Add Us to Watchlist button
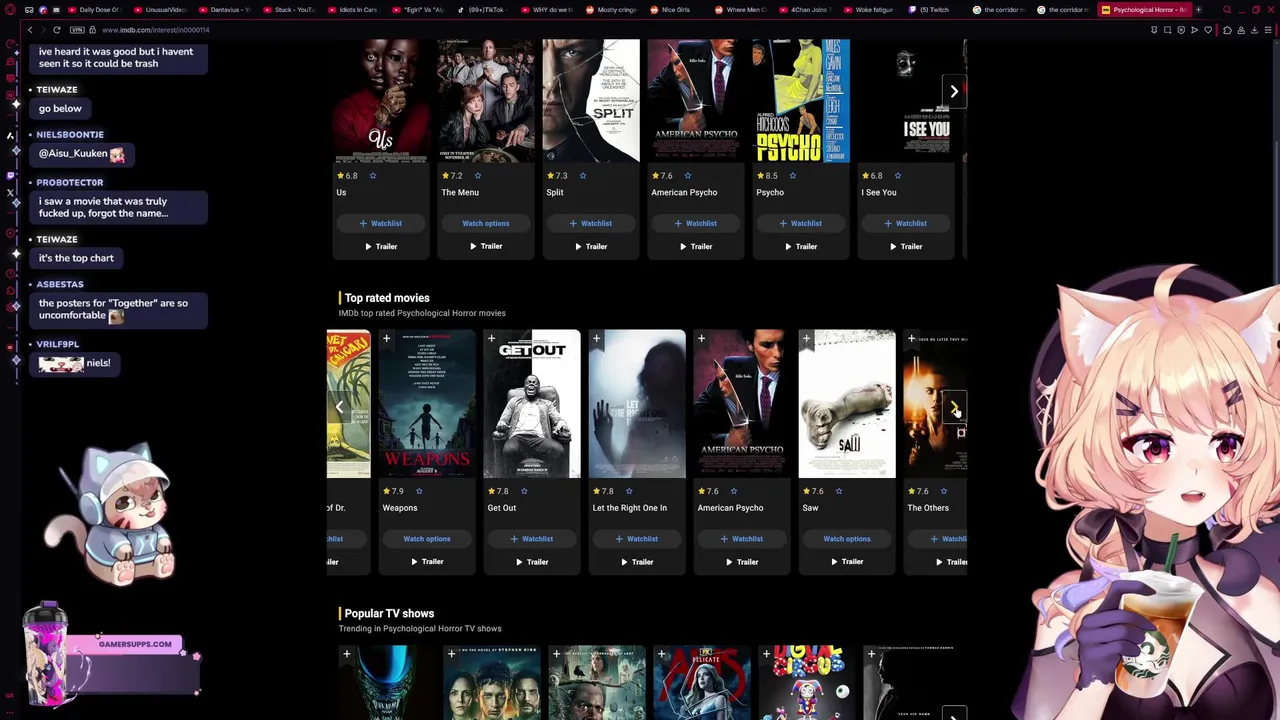This screenshot has height=720, width=1280. coord(381,224)
